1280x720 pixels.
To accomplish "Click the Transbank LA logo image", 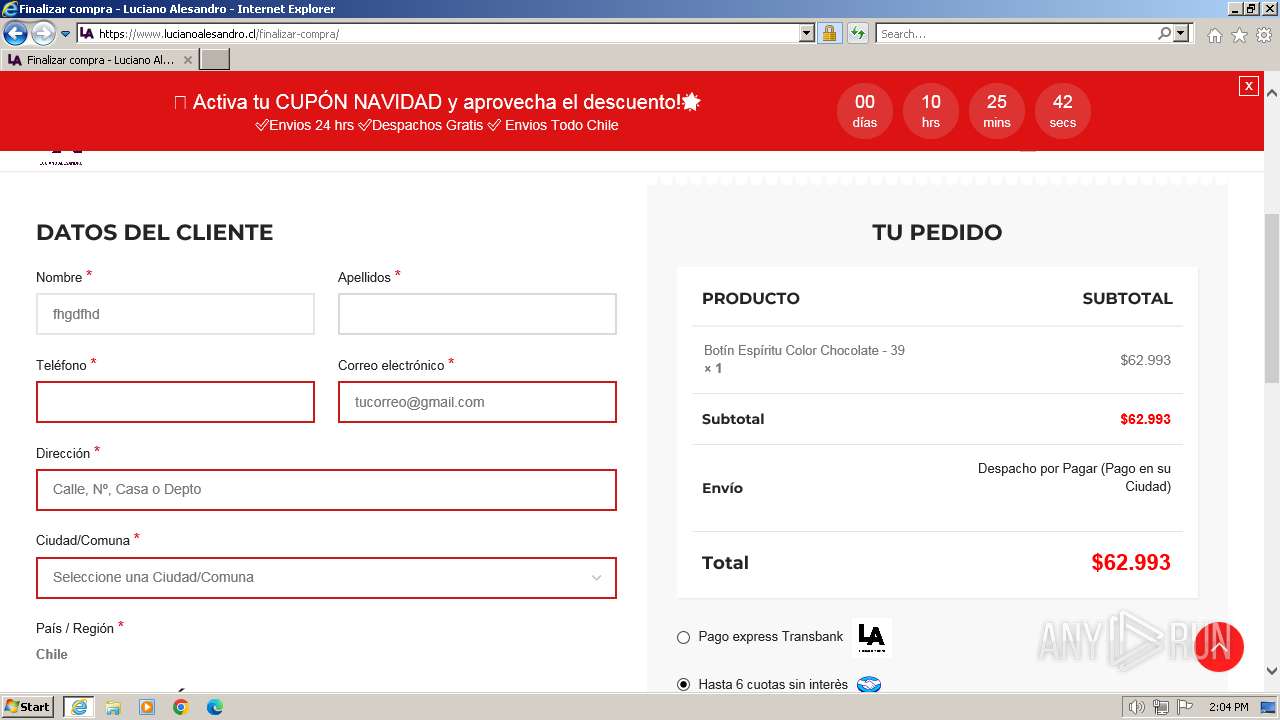I will 871,637.
